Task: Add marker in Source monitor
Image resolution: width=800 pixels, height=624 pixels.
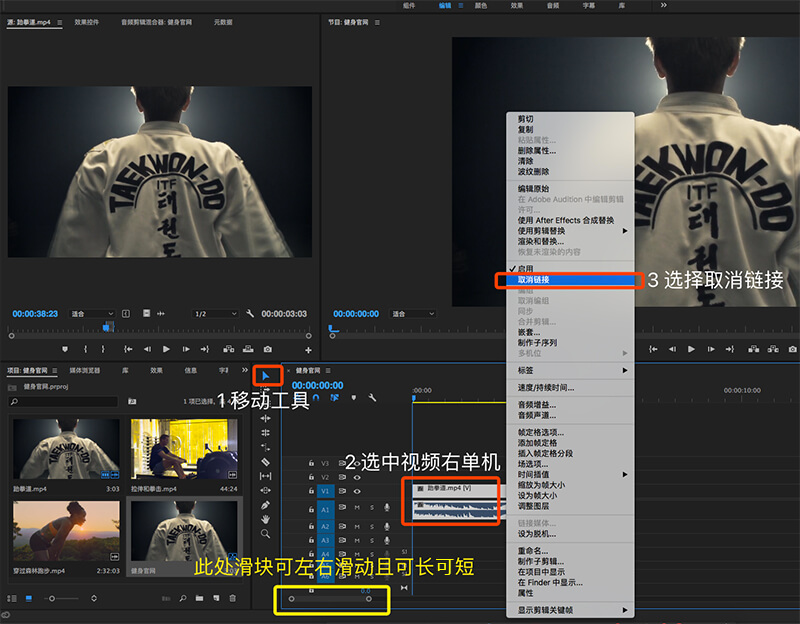Action: (x=65, y=349)
